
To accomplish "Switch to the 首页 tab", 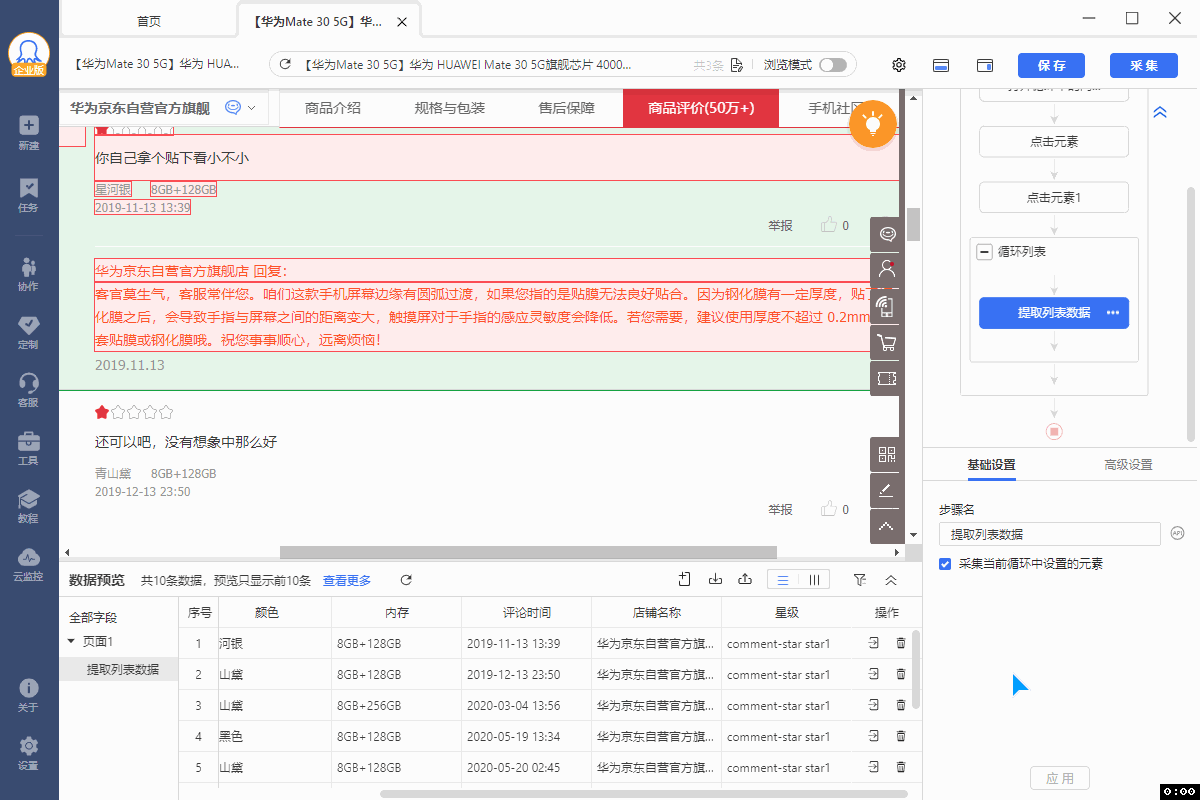I will click(x=149, y=21).
